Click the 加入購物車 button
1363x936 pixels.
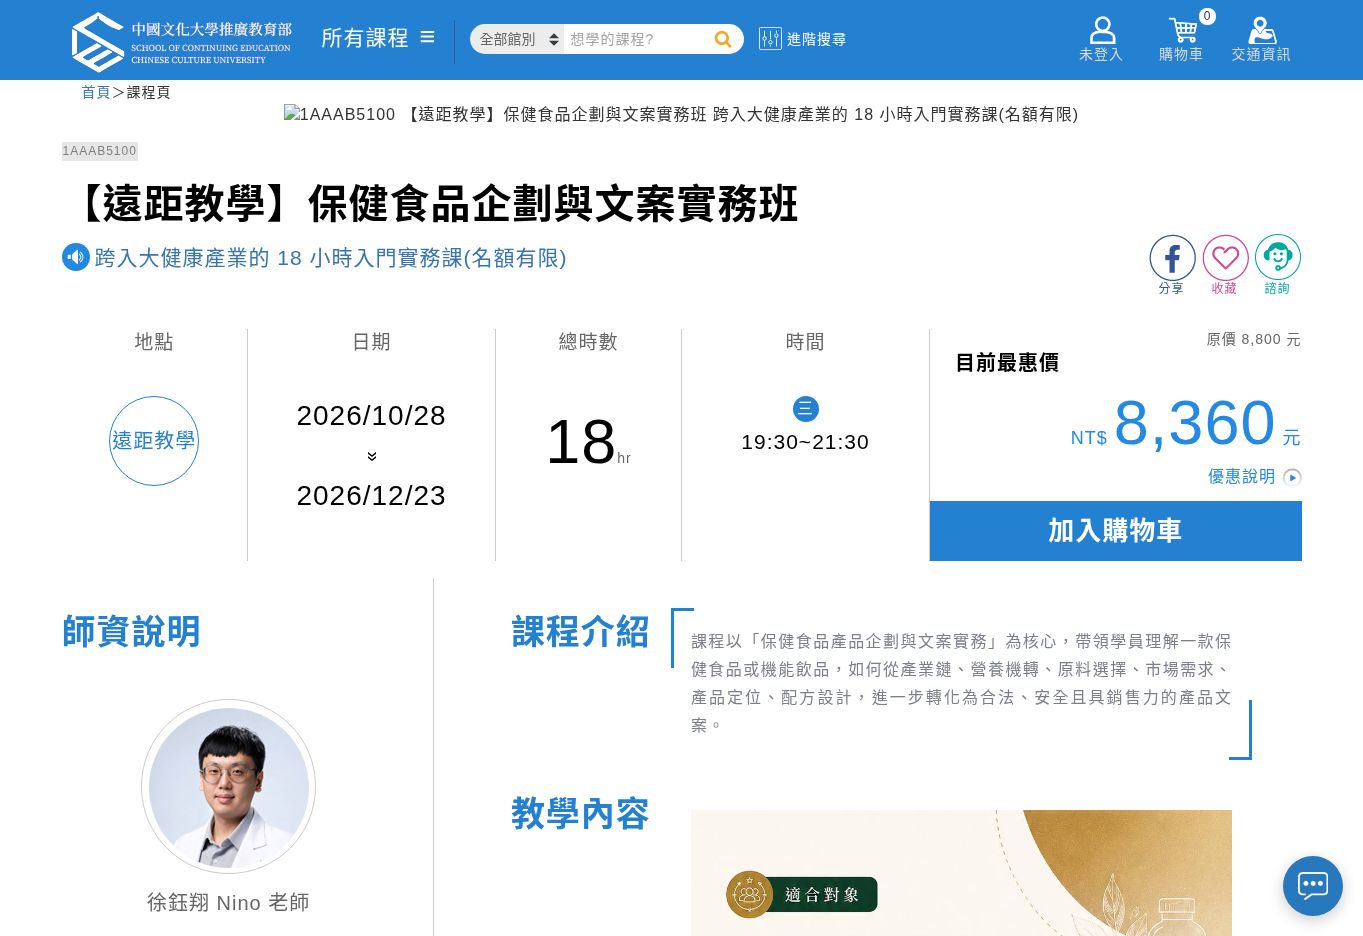(x=1116, y=531)
